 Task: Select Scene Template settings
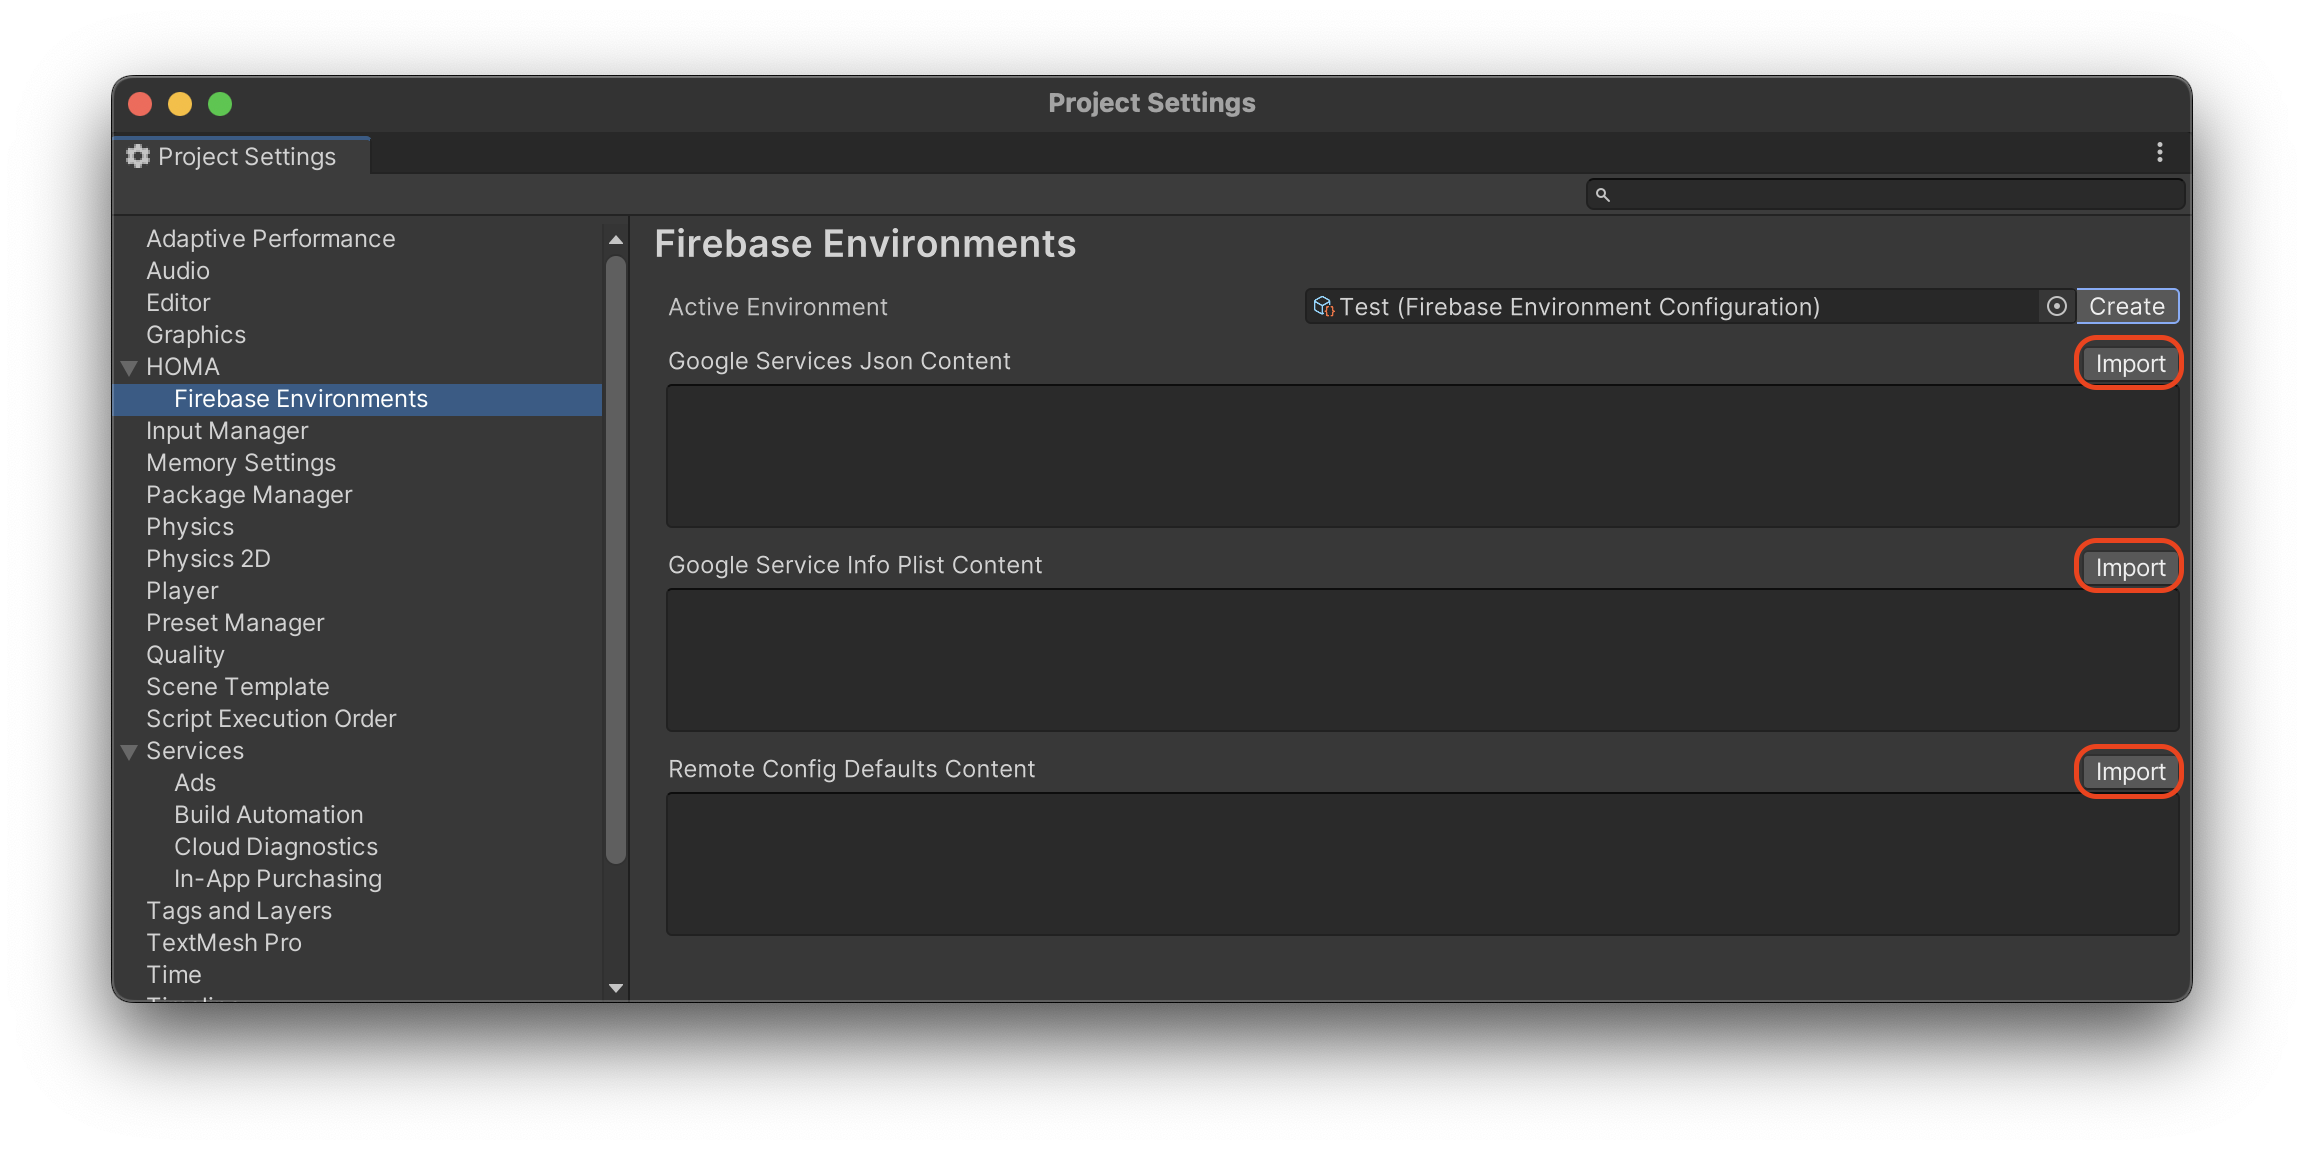click(238, 686)
